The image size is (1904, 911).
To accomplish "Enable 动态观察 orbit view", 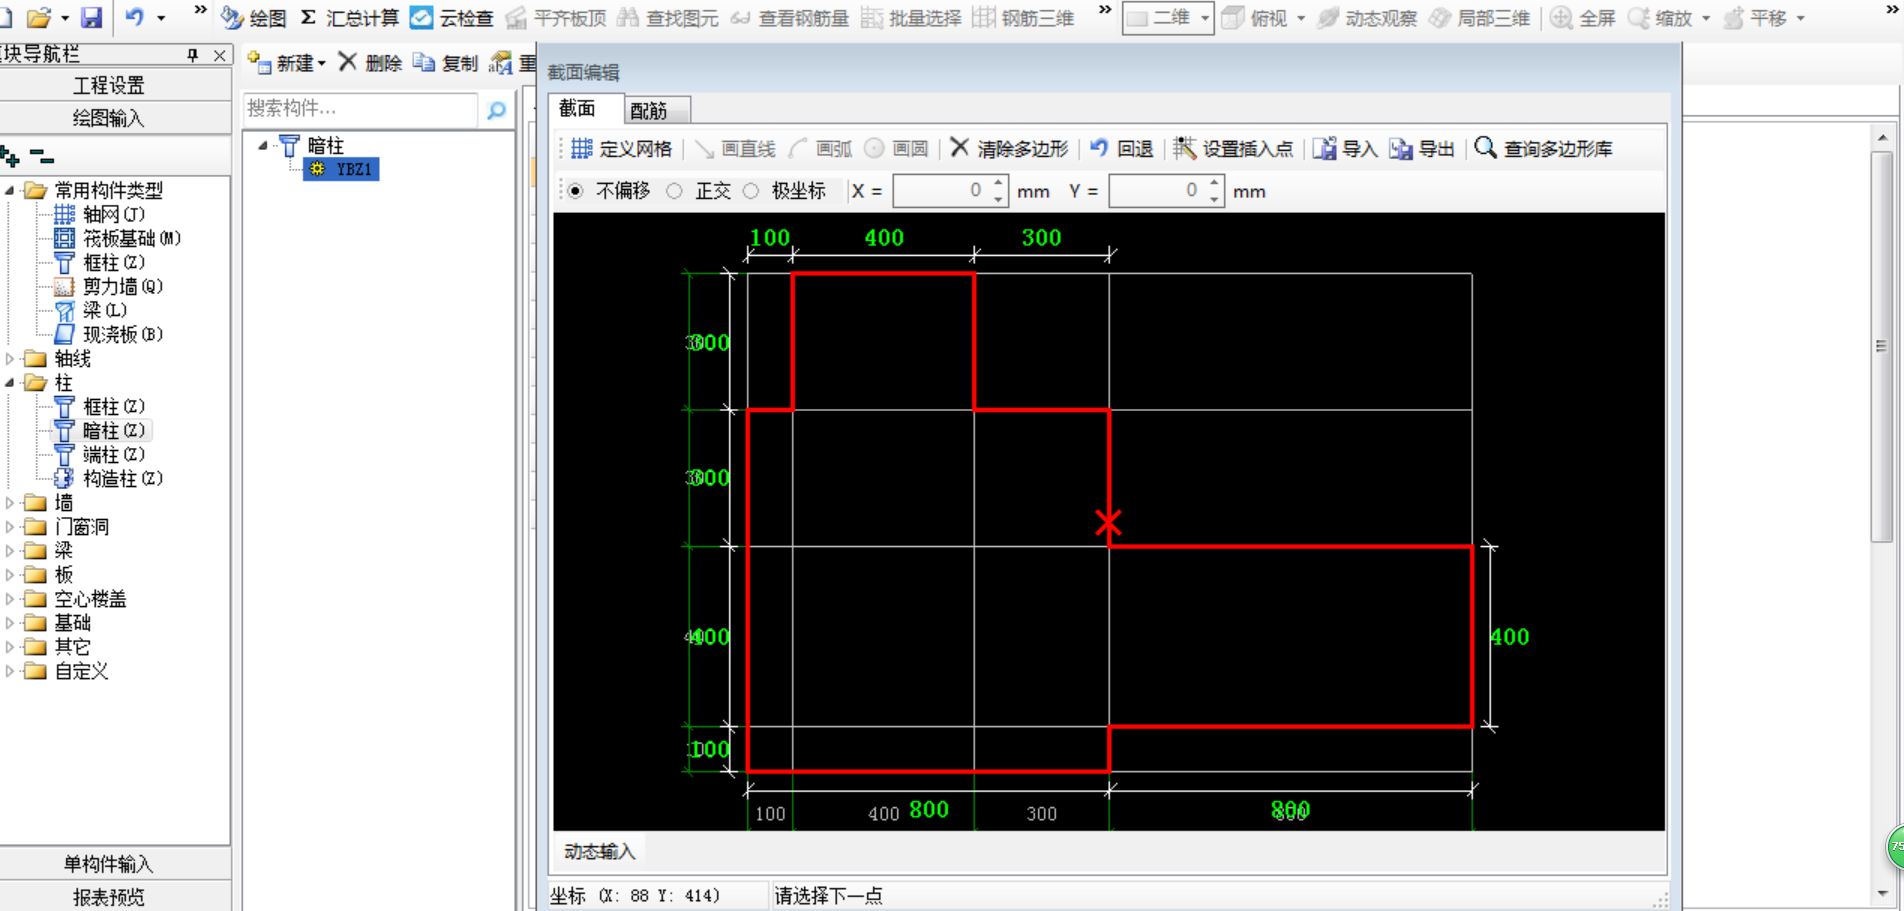I will (1367, 18).
